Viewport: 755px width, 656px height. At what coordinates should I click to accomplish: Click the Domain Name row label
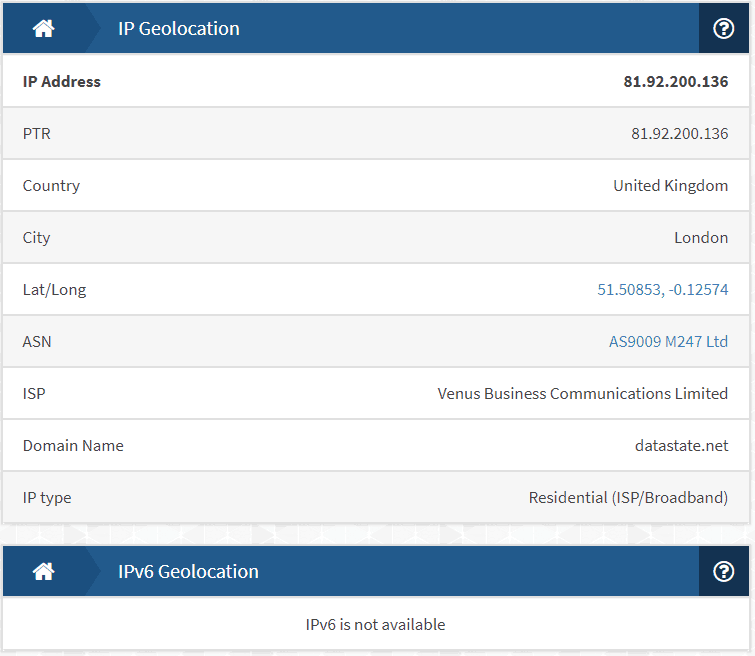[73, 446]
